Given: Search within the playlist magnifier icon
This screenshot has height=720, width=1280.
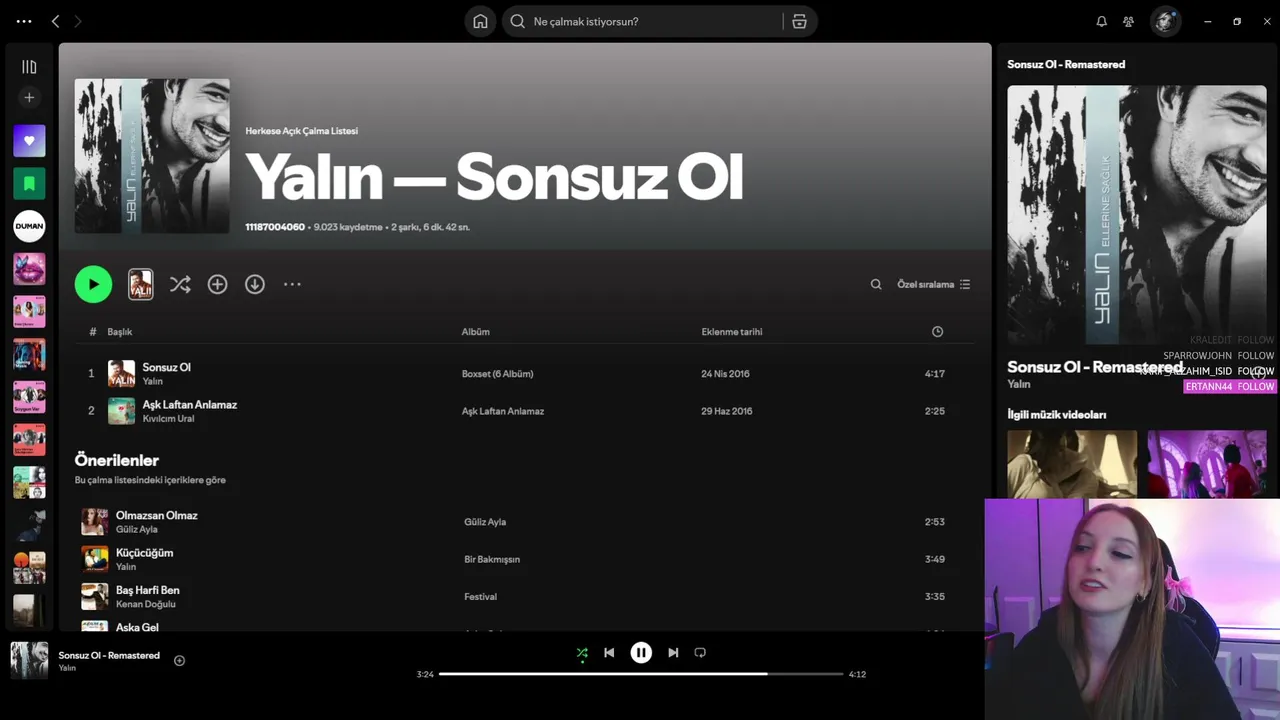Looking at the screenshot, I should 876,284.
